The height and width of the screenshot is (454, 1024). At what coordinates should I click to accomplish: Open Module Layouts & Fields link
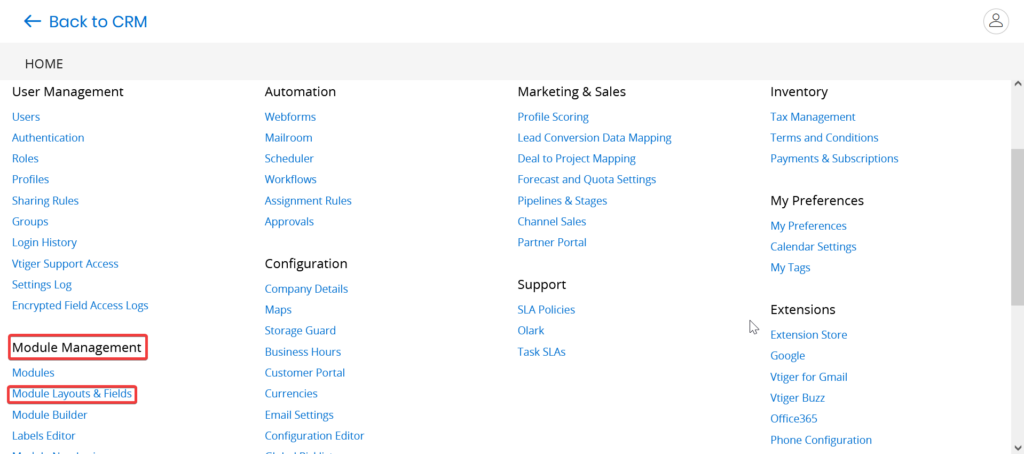[72, 394]
